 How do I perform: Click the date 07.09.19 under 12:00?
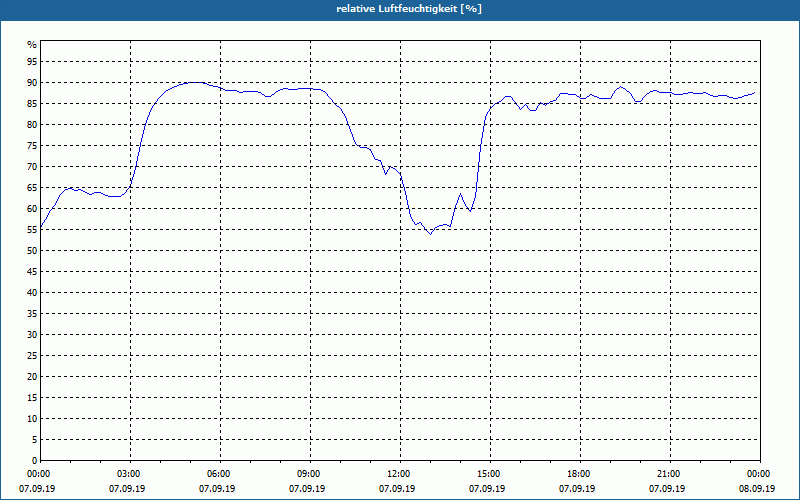(x=397, y=489)
